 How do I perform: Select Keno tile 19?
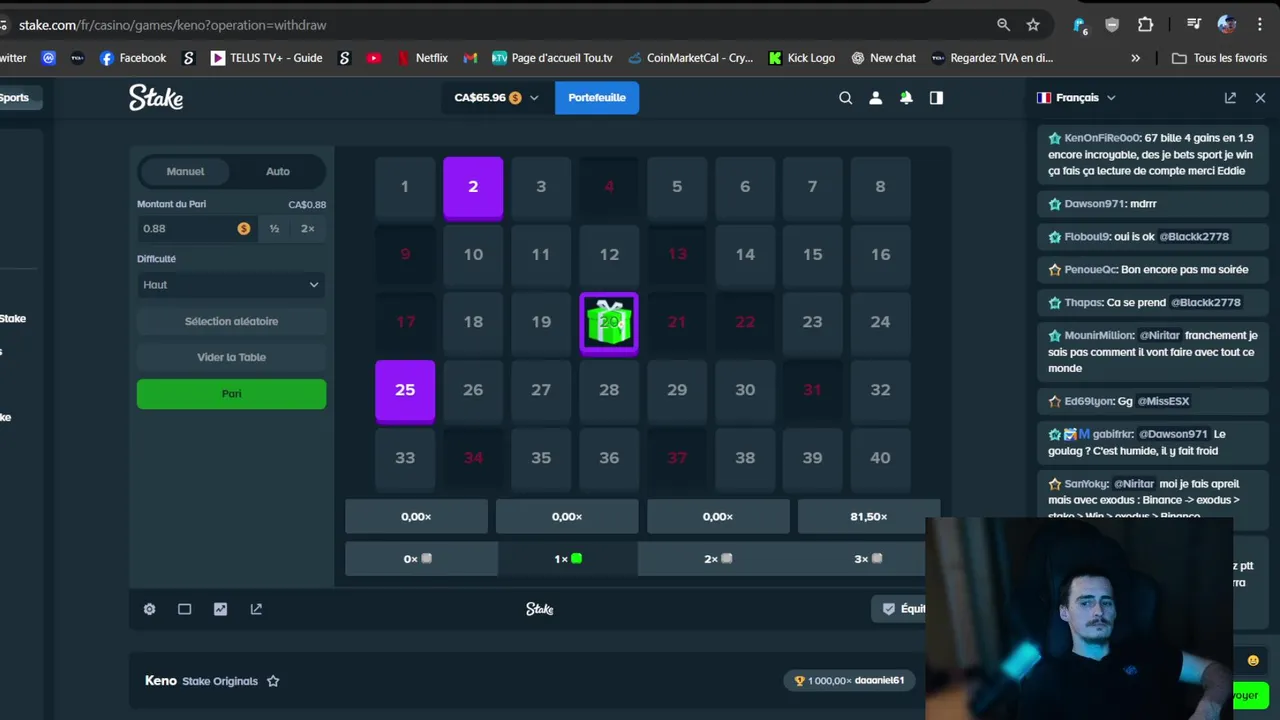tap(541, 322)
